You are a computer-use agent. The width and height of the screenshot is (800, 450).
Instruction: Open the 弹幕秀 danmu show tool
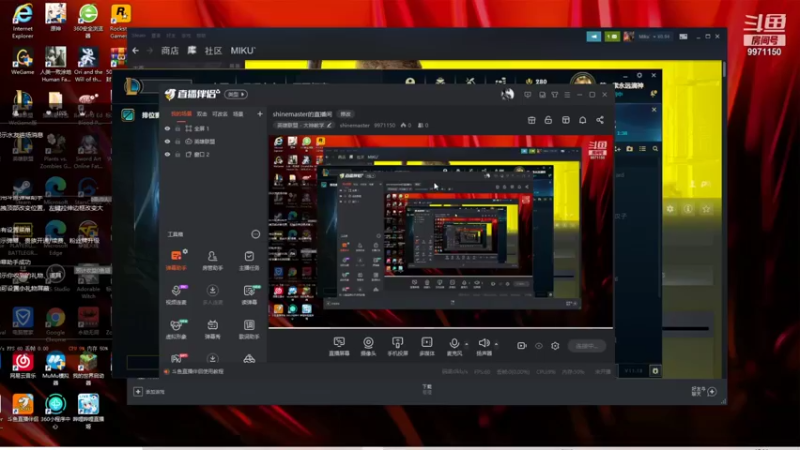point(212,329)
